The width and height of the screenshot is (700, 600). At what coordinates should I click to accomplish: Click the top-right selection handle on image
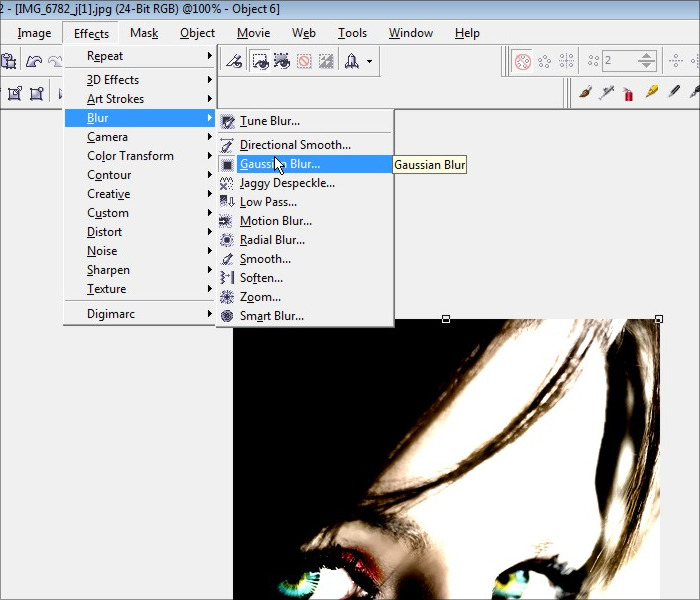[658, 319]
